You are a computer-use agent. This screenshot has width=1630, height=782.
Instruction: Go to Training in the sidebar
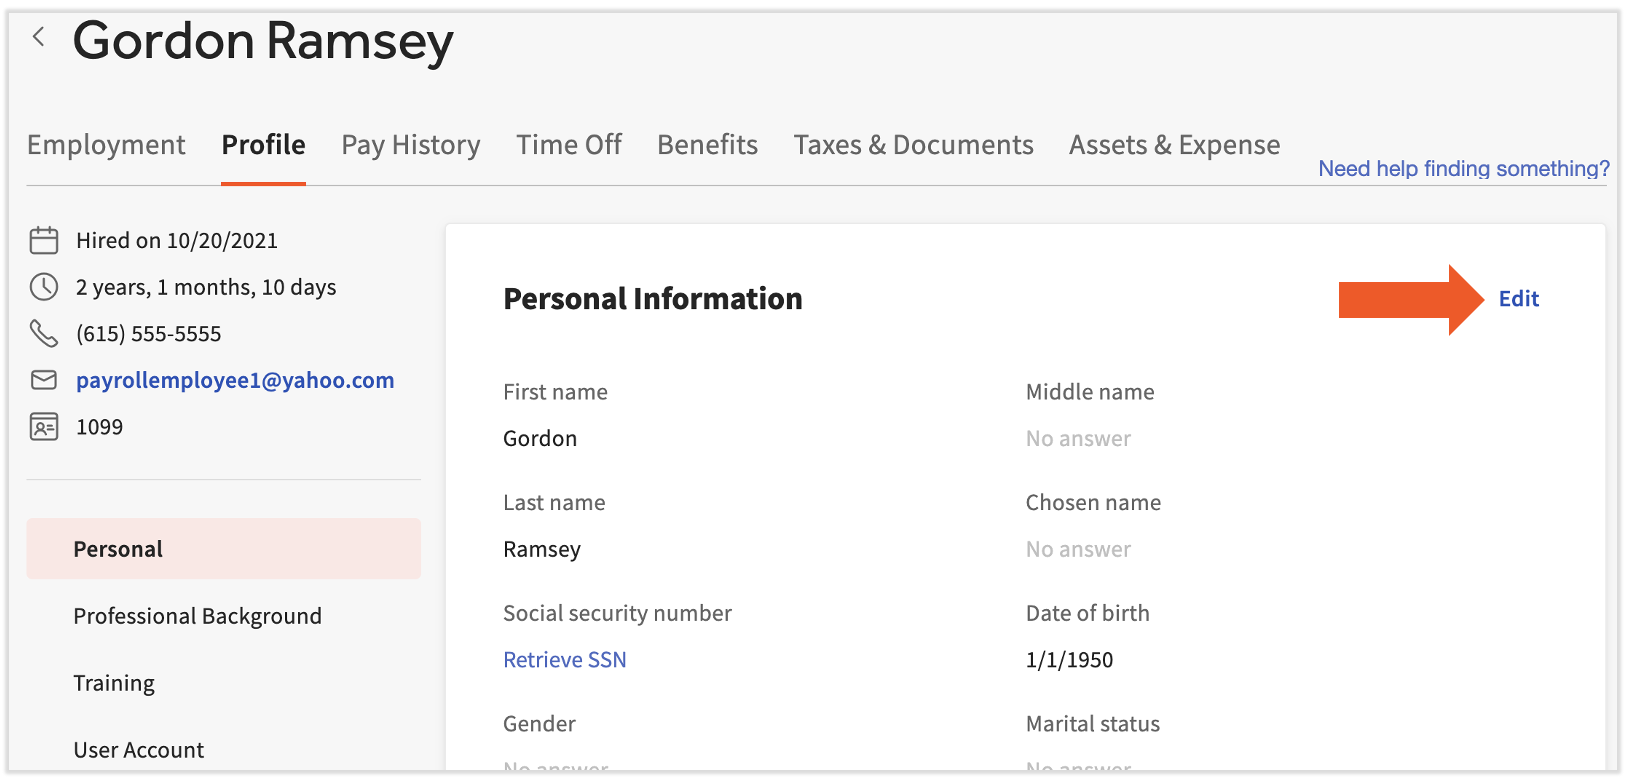(114, 683)
